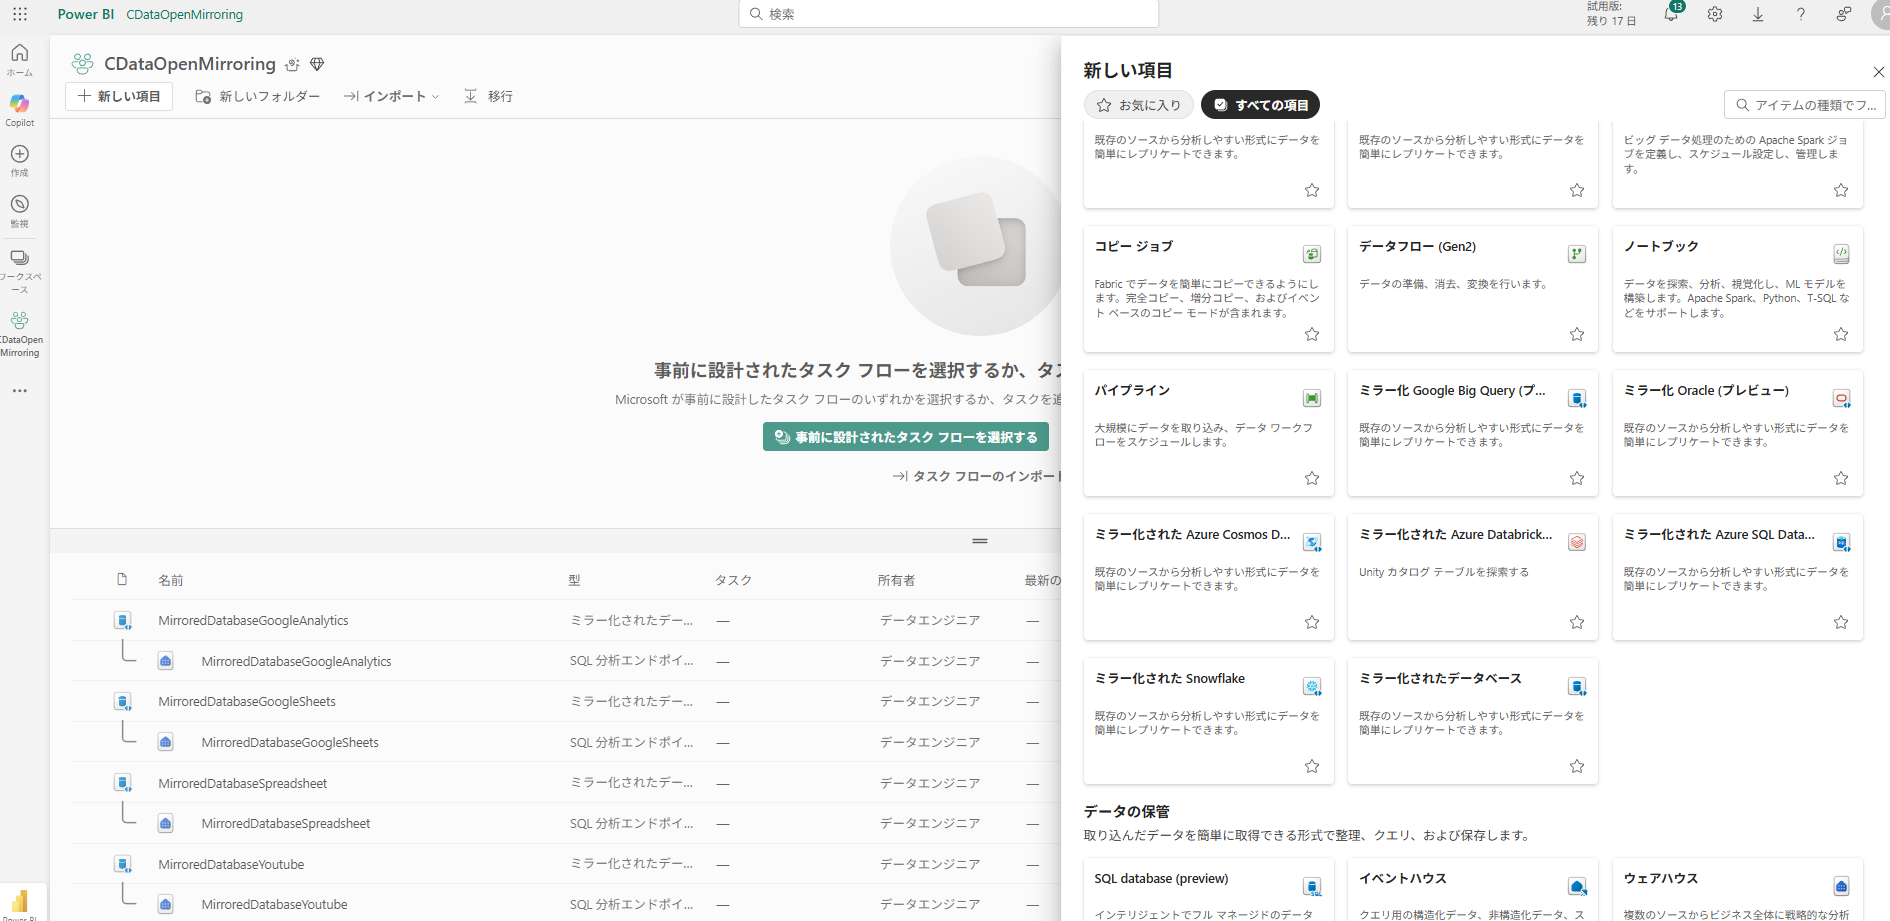Select the ミラー化された Azure Databricks card
The height and width of the screenshot is (921, 1890).
click(1473, 577)
